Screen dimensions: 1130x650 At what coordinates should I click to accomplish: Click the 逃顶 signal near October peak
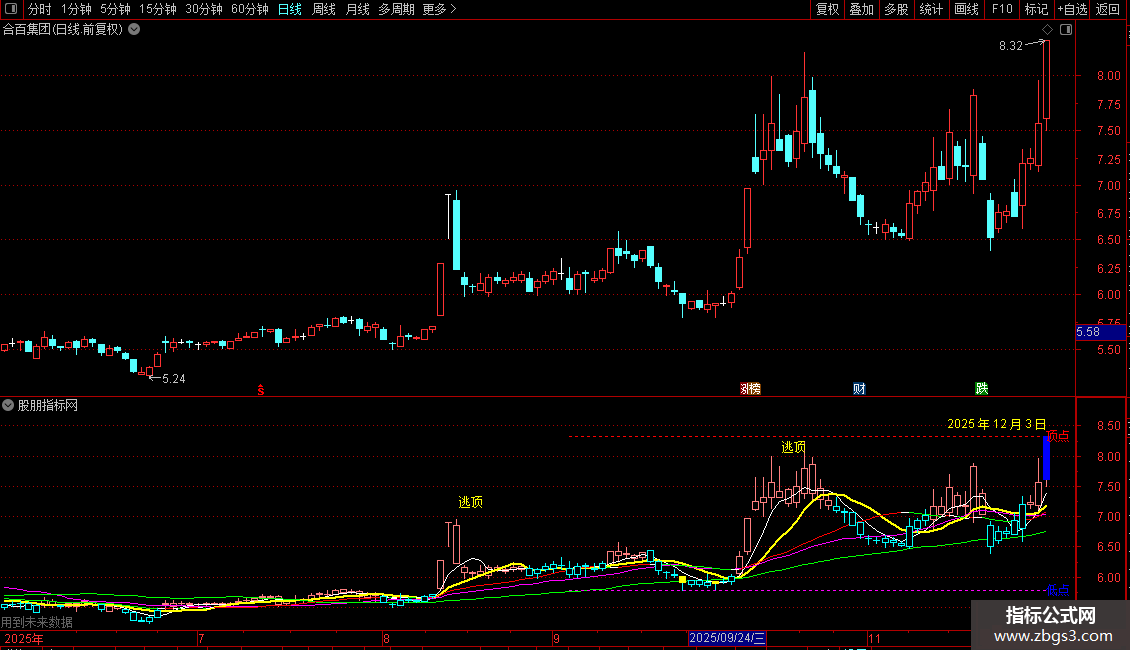tap(793, 447)
